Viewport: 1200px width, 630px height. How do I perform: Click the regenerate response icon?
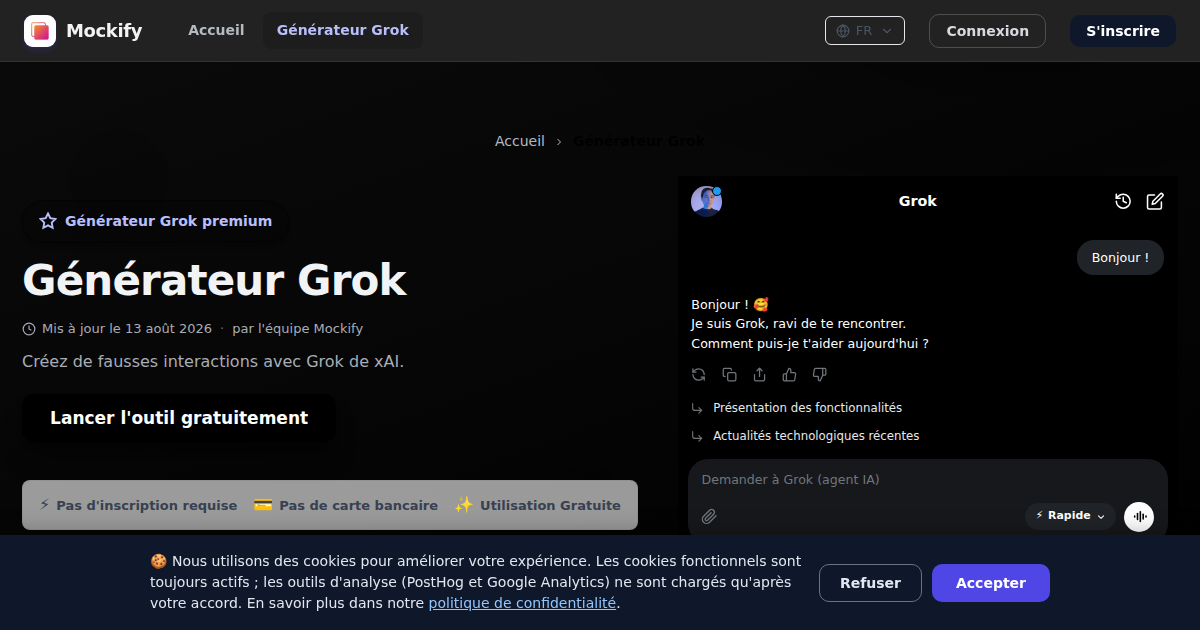[x=699, y=375]
